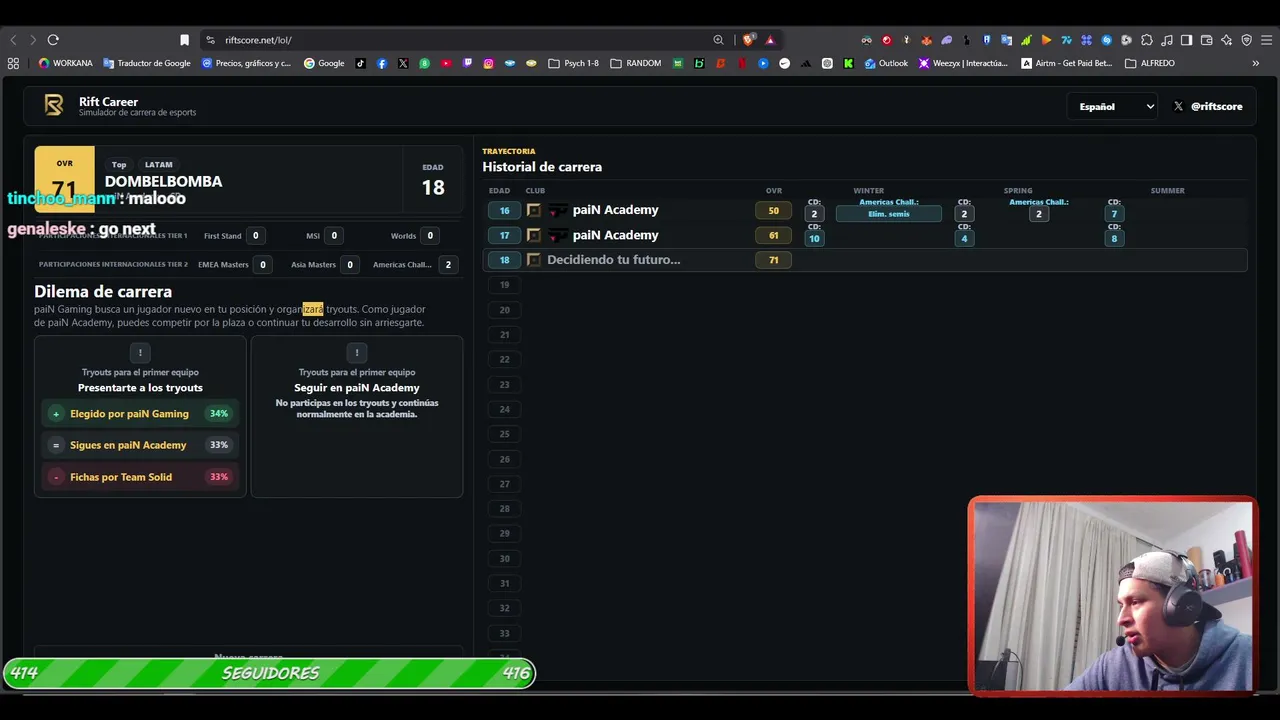Click the streamer webcam overlay
1280x720 pixels.
tap(1113, 595)
